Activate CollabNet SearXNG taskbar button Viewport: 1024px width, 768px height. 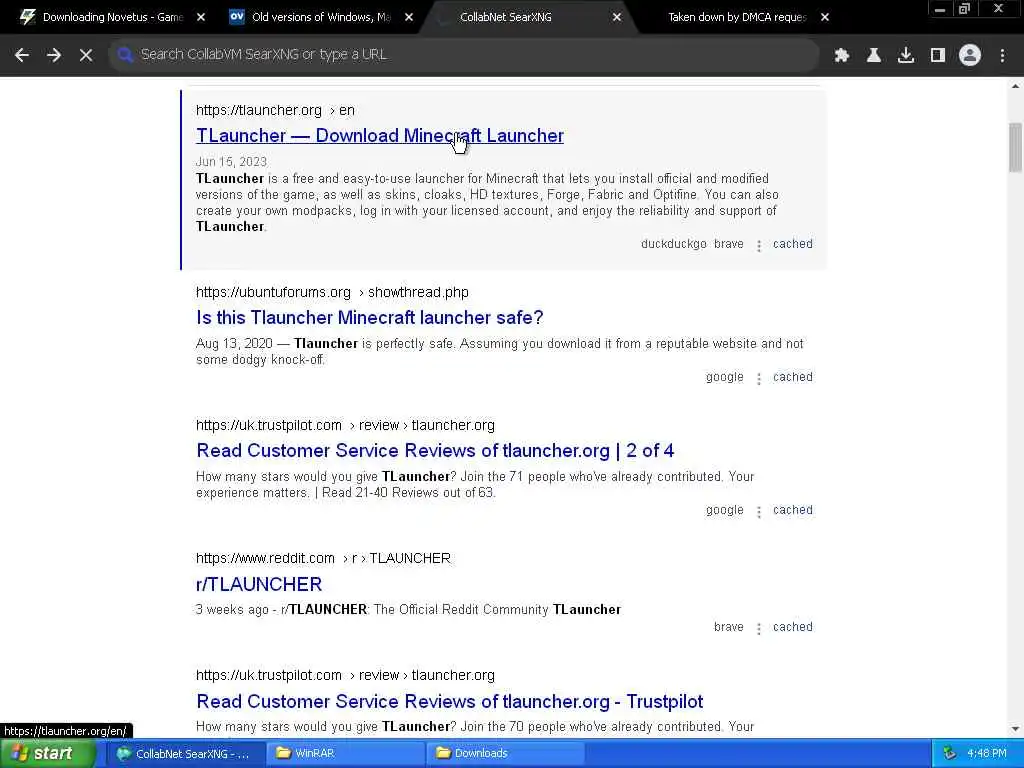(185, 754)
